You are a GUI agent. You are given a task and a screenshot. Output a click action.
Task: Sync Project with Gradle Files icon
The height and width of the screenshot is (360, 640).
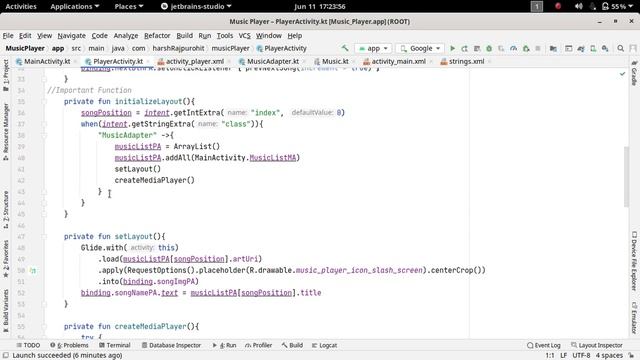pos(581,48)
